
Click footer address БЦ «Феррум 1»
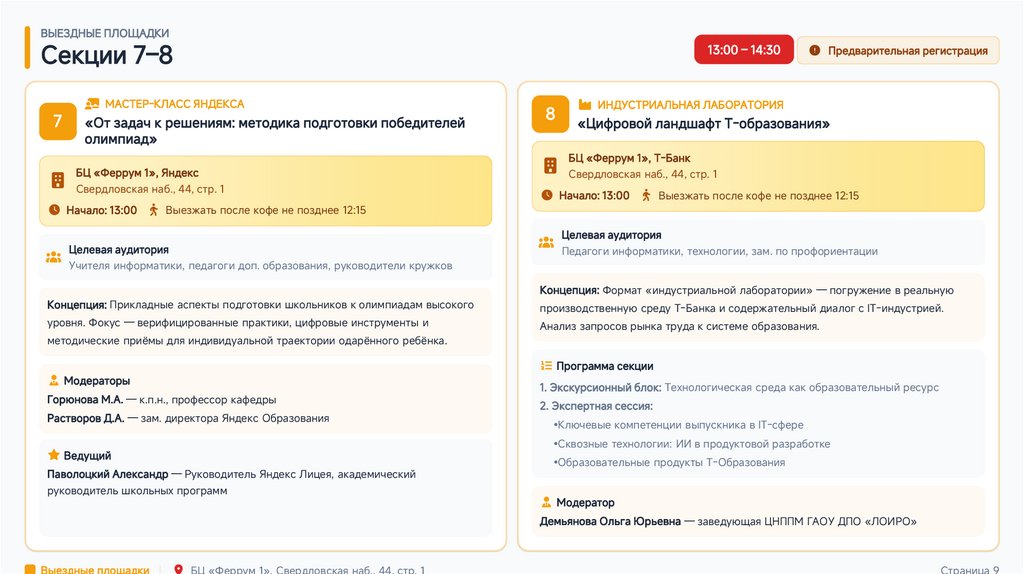click(x=308, y=569)
